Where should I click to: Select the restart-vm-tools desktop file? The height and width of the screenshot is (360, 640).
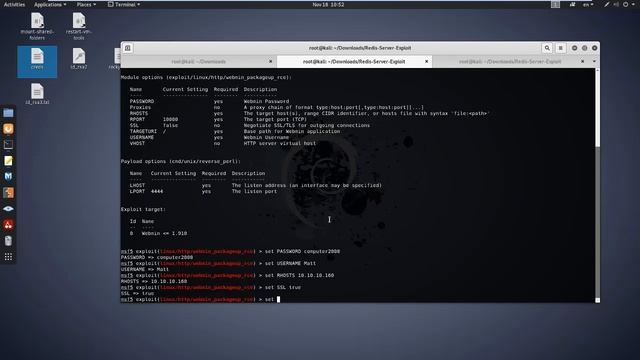pos(79,26)
